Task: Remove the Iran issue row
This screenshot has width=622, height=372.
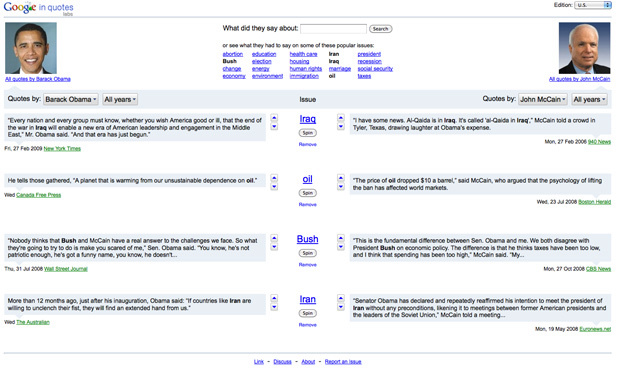Action: point(307,325)
